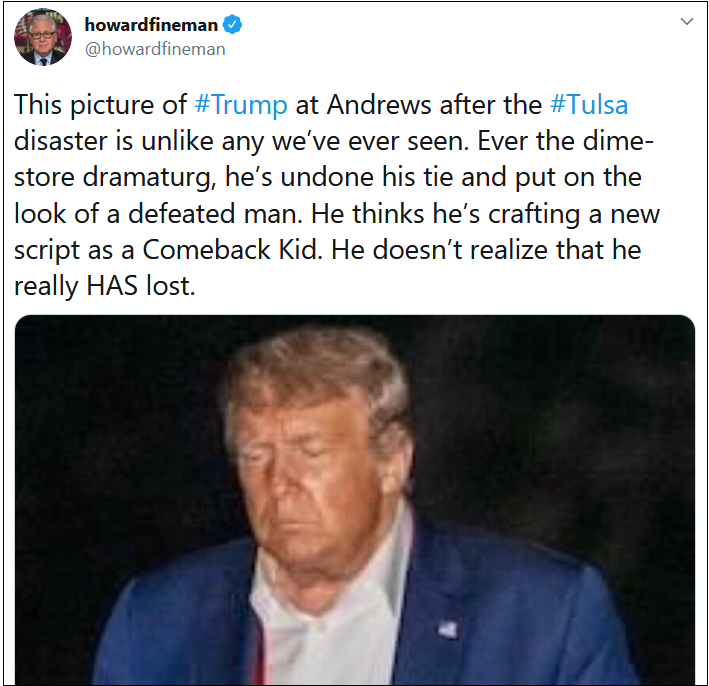Click the phrase 'defeated man' in tweet
The height and width of the screenshot is (686, 709).
pyautogui.click(x=215, y=213)
